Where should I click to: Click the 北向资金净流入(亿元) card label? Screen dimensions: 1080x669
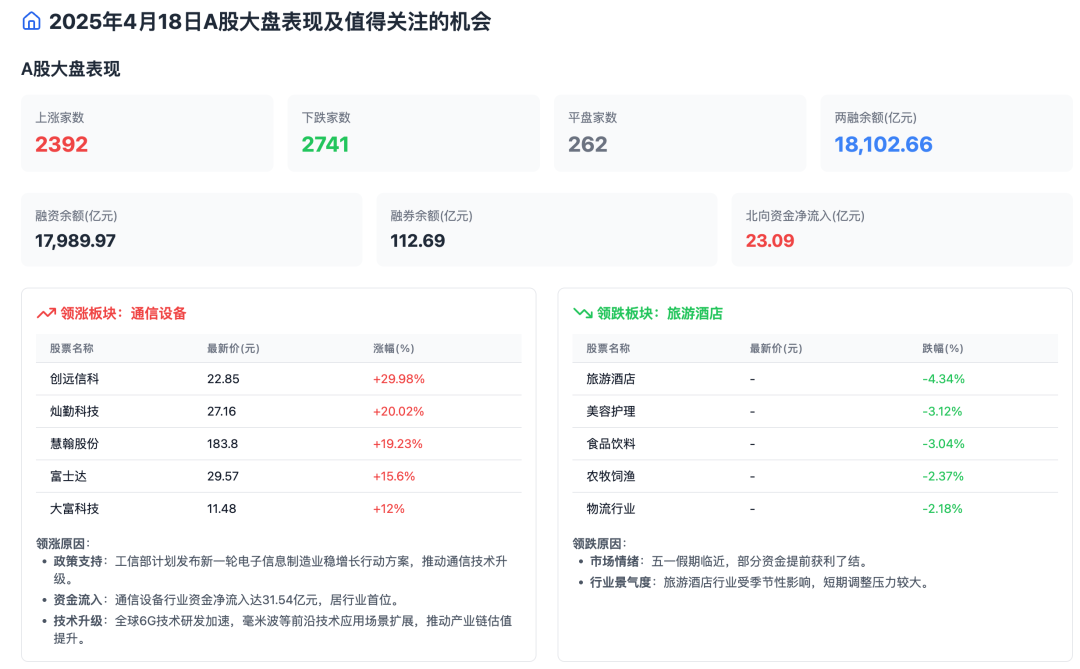coord(804,216)
